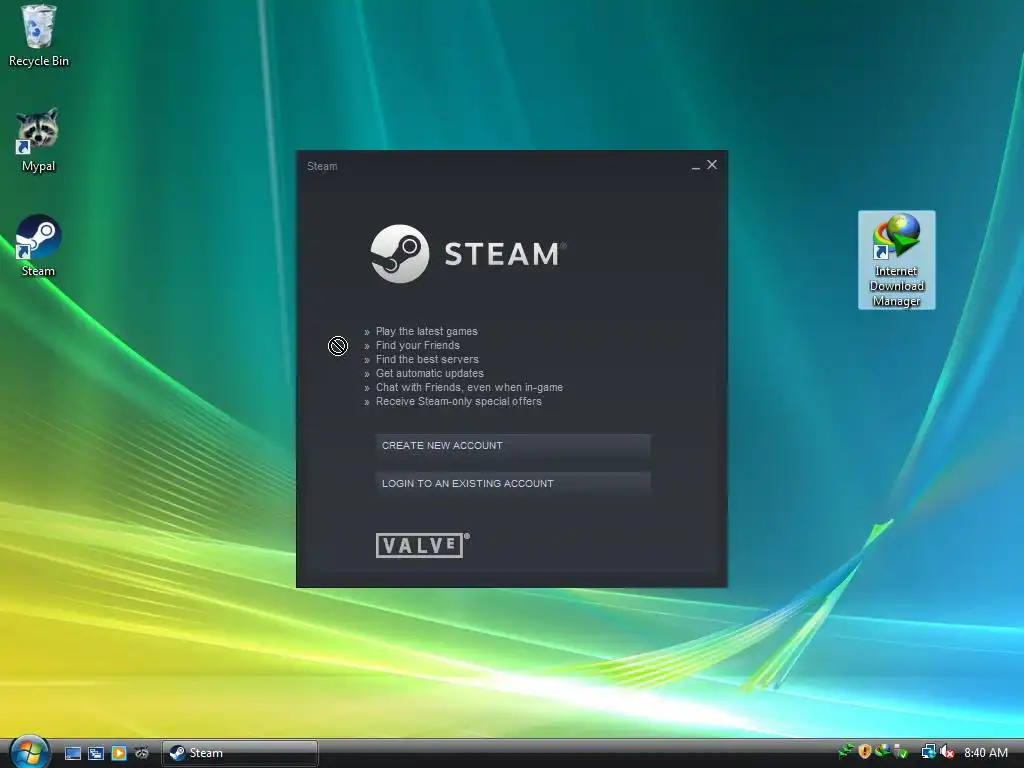Click "Chat with Friends, even when in-game"
This screenshot has width=1024, height=768.
point(469,387)
